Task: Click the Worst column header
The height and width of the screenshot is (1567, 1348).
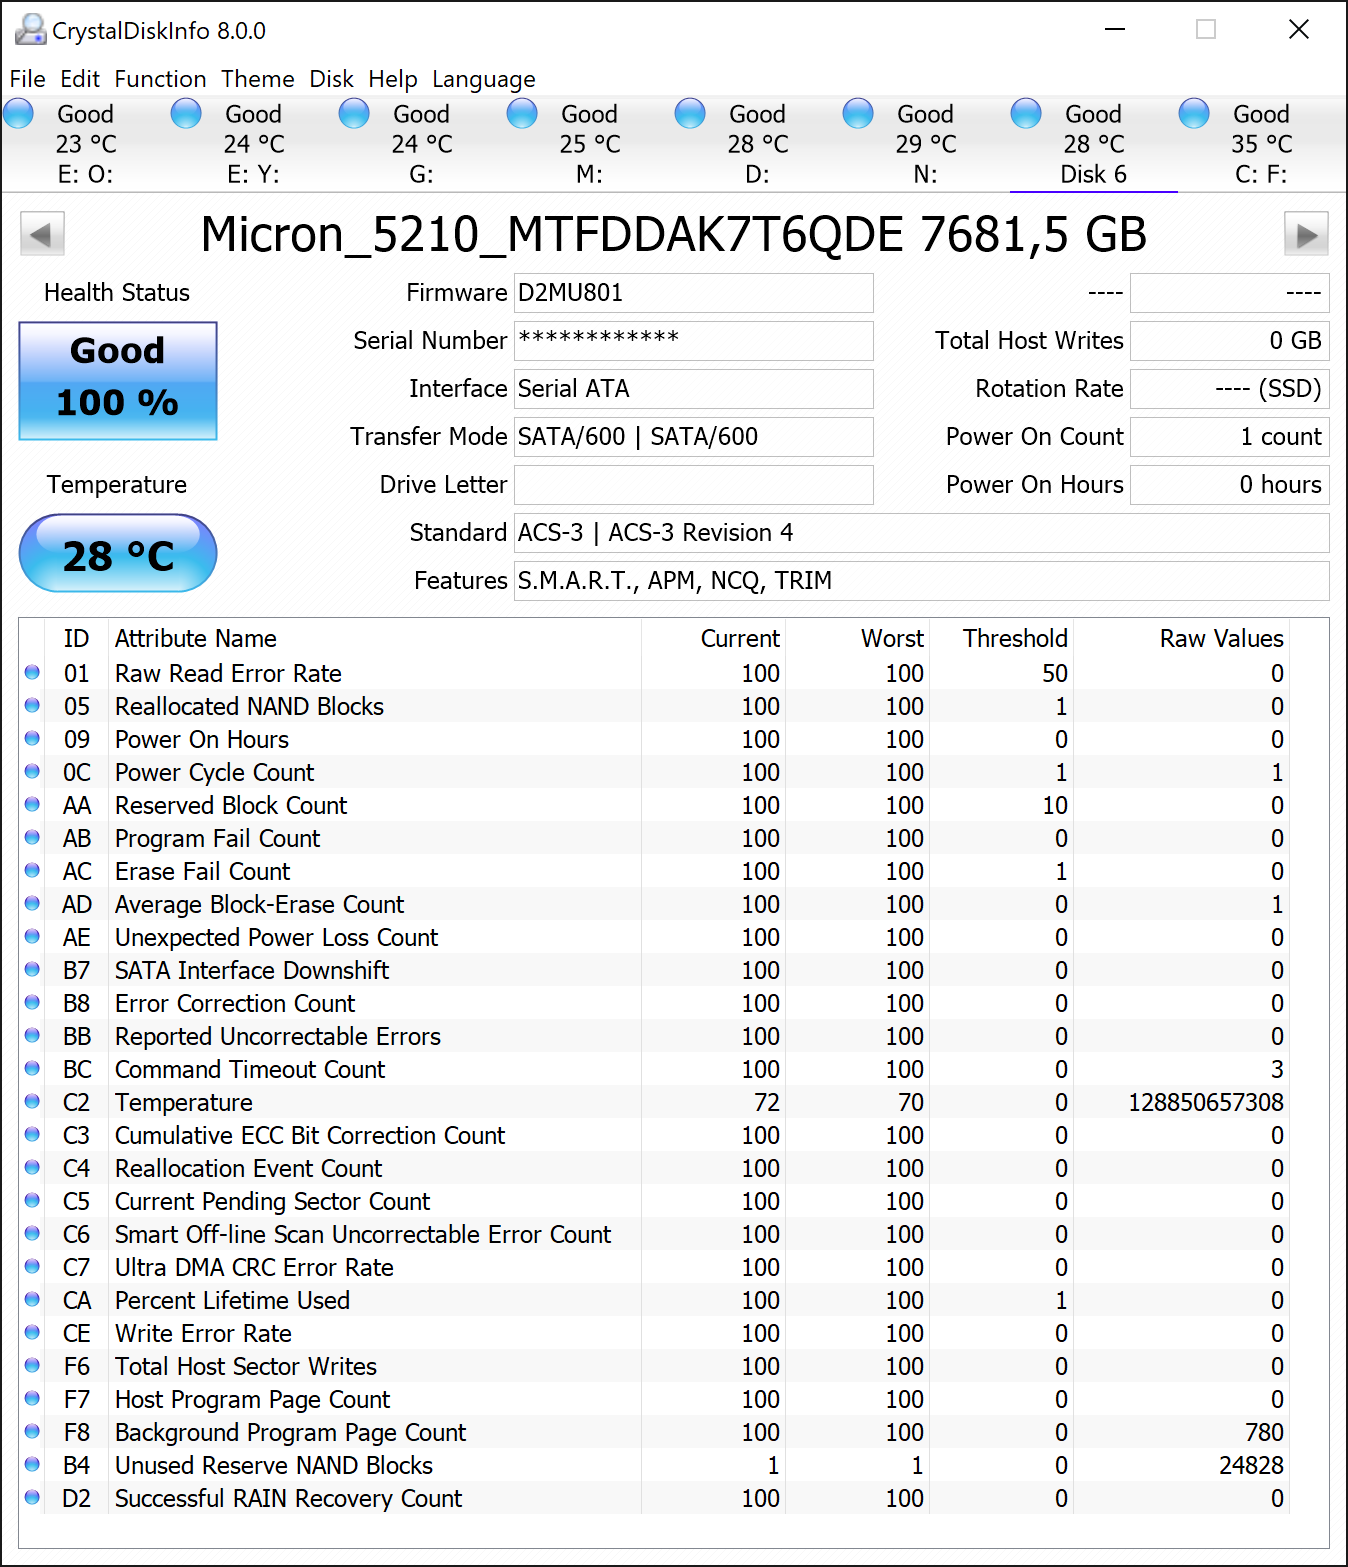Action: tap(892, 639)
